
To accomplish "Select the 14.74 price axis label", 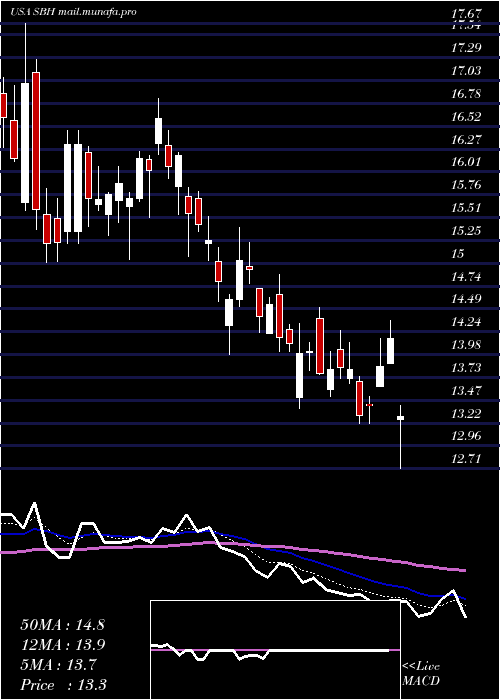I will 466,276.
